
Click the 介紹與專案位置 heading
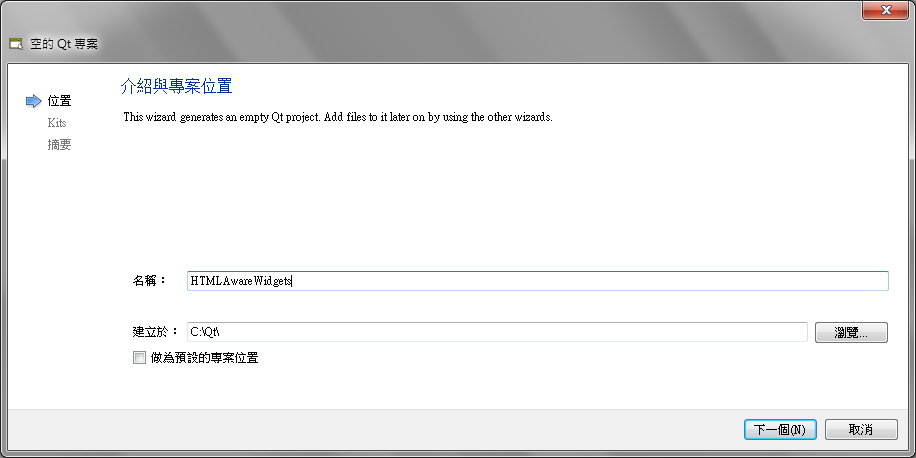pyautogui.click(x=176, y=86)
